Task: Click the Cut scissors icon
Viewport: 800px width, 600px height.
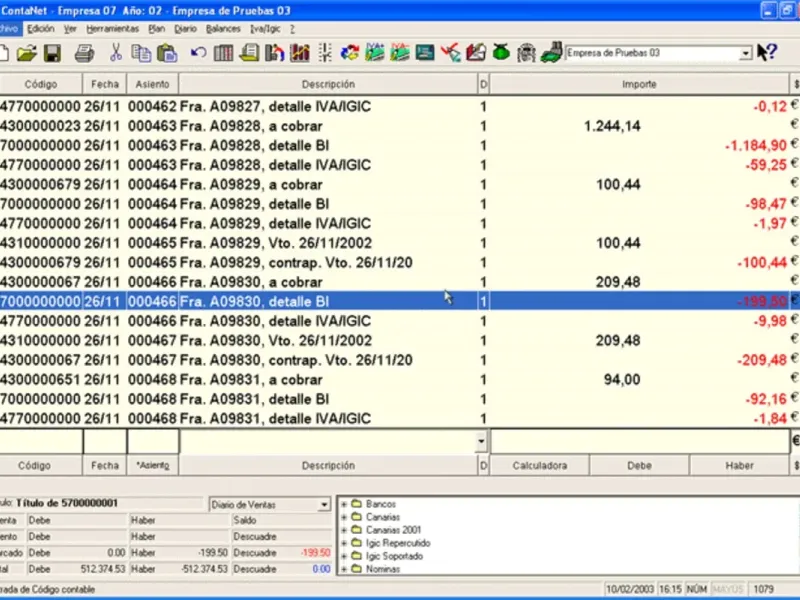Action: coord(116,53)
